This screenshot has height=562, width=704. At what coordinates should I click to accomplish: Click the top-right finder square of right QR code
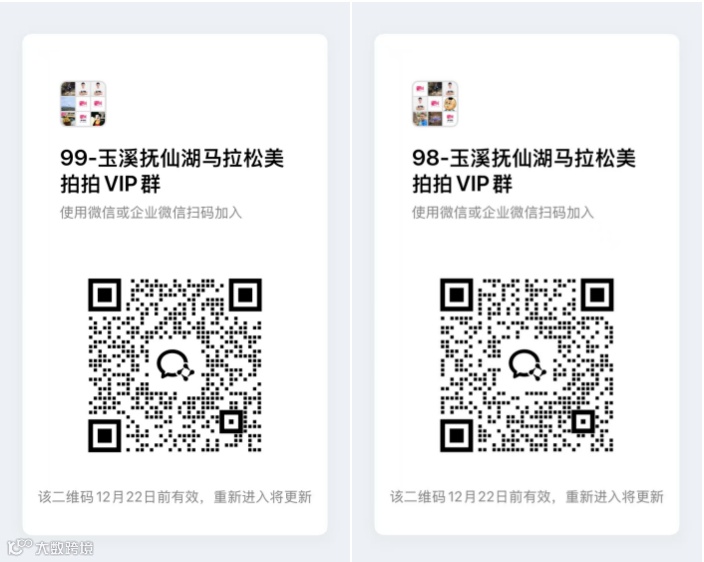tap(597, 295)
